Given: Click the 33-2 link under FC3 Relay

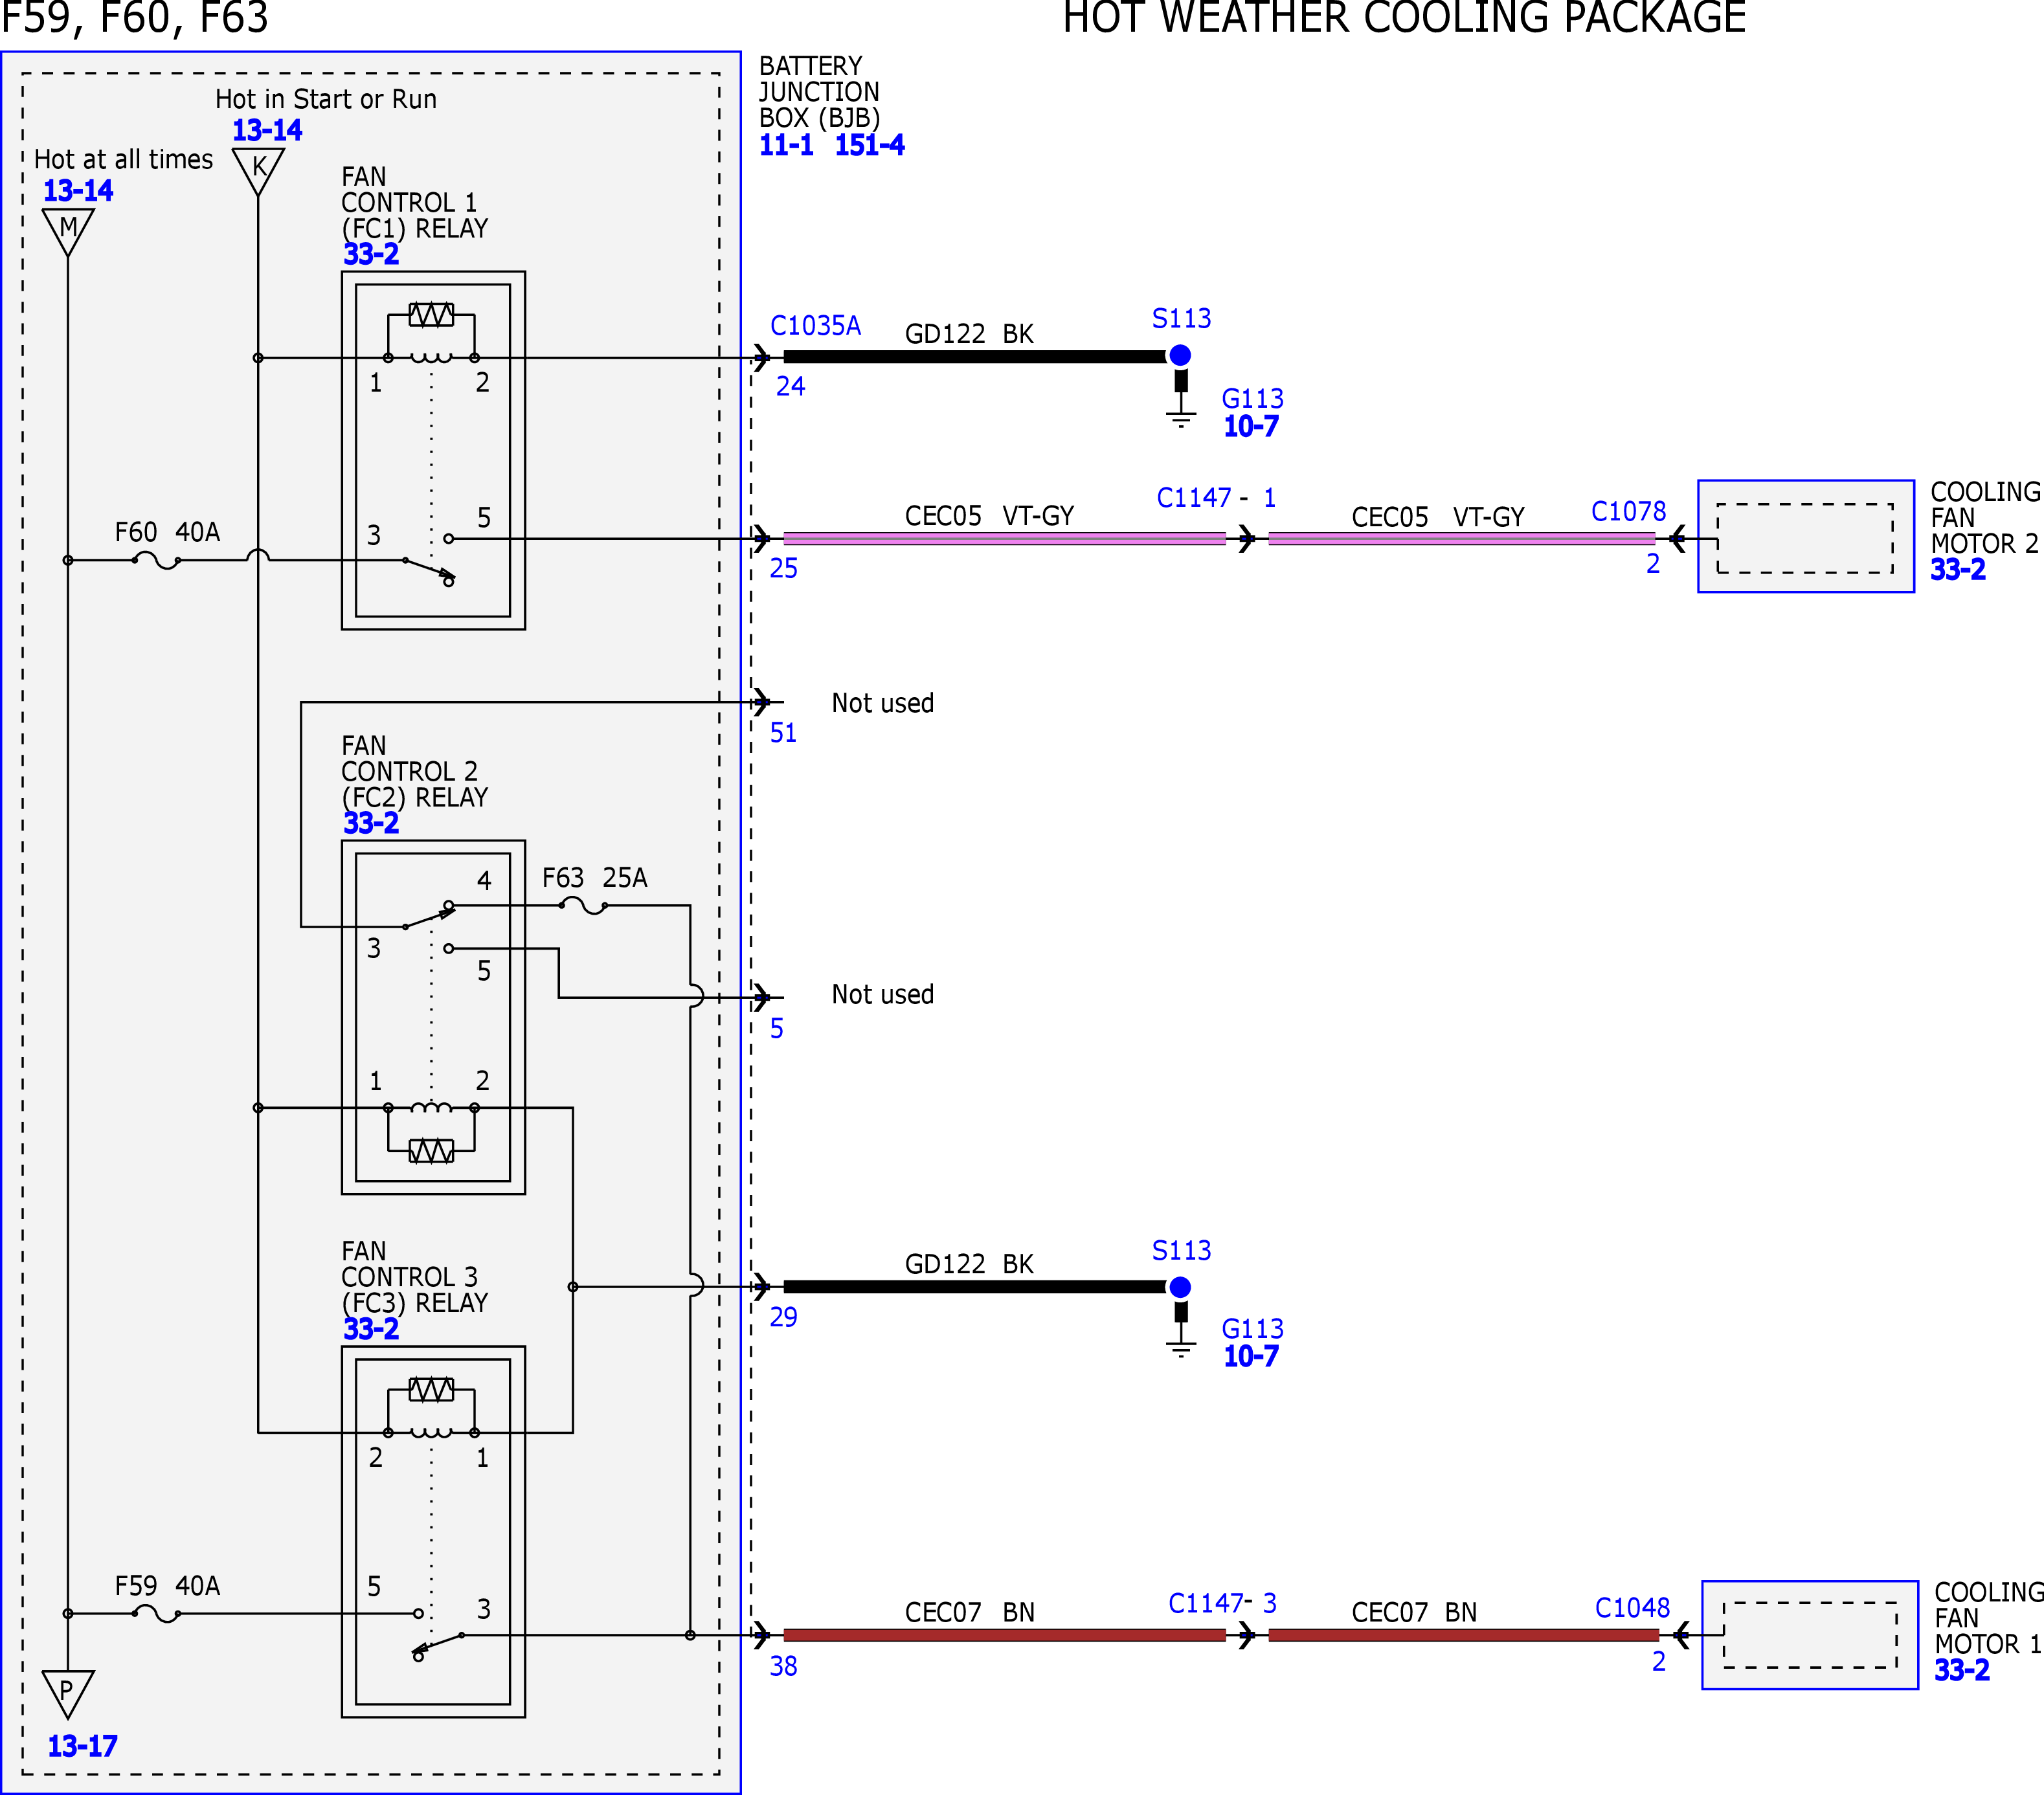Looking at the screenshot, I should (x=371, y=1329).
